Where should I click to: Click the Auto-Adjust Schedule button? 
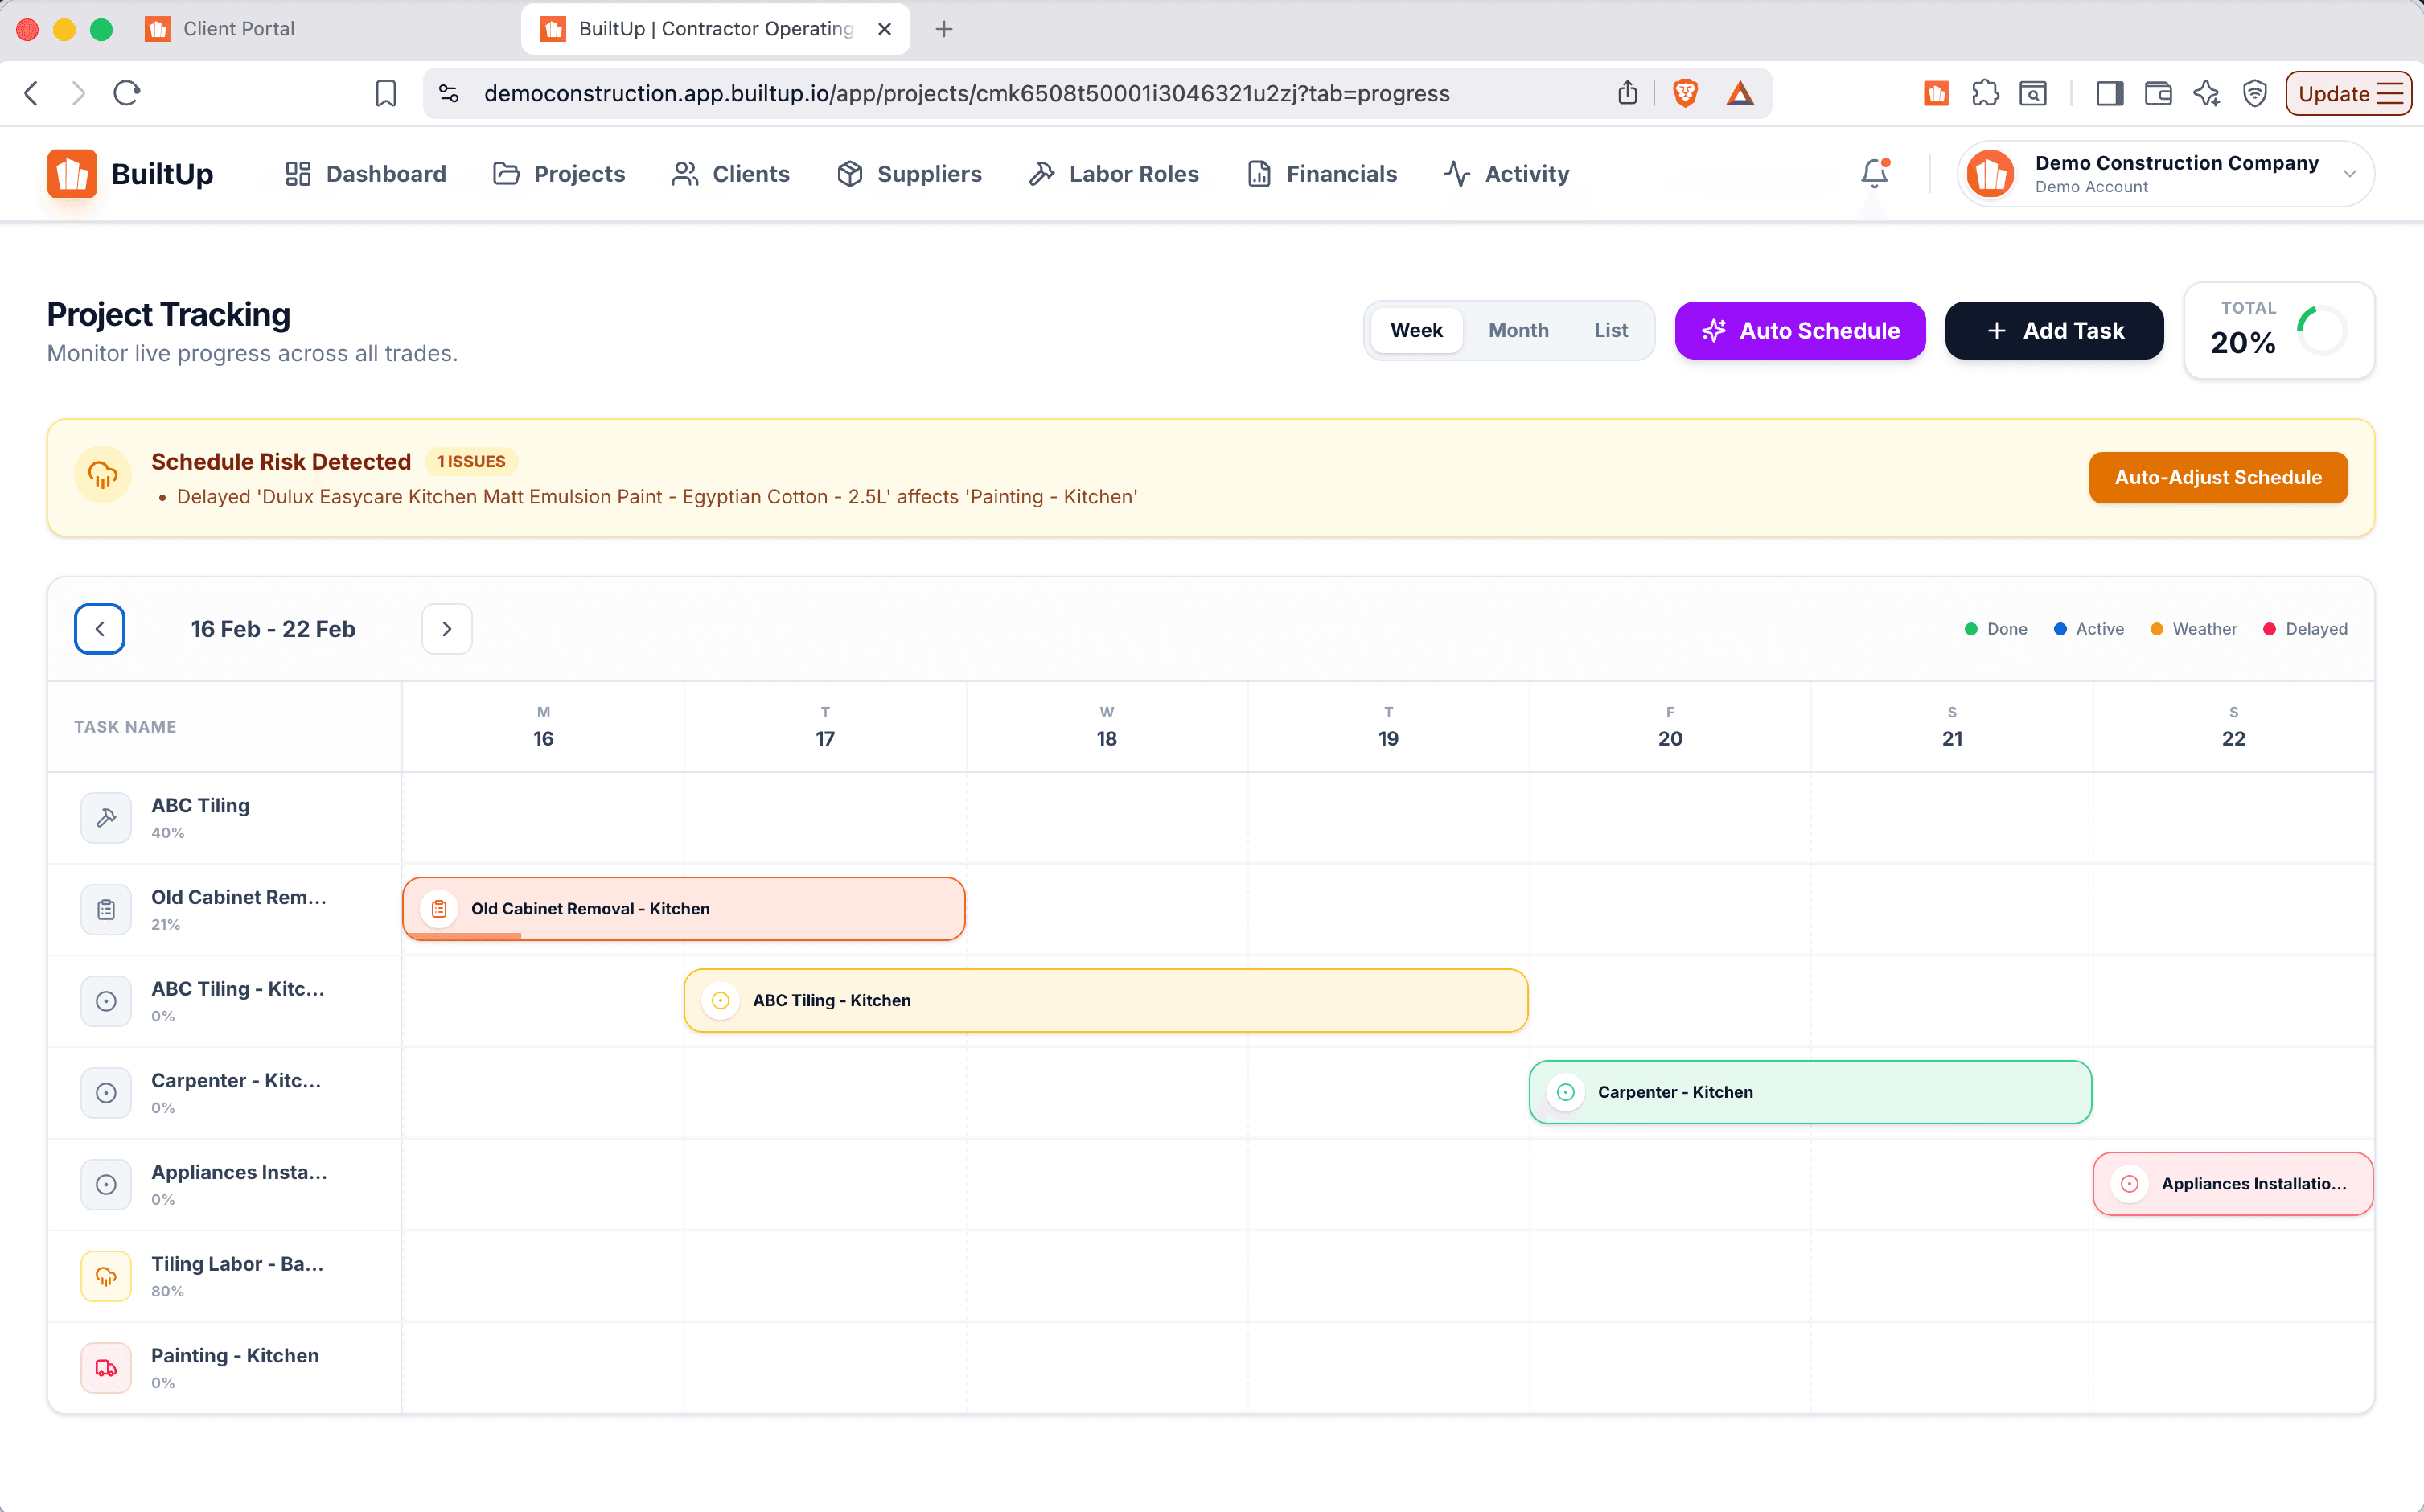coord(2217,477)
